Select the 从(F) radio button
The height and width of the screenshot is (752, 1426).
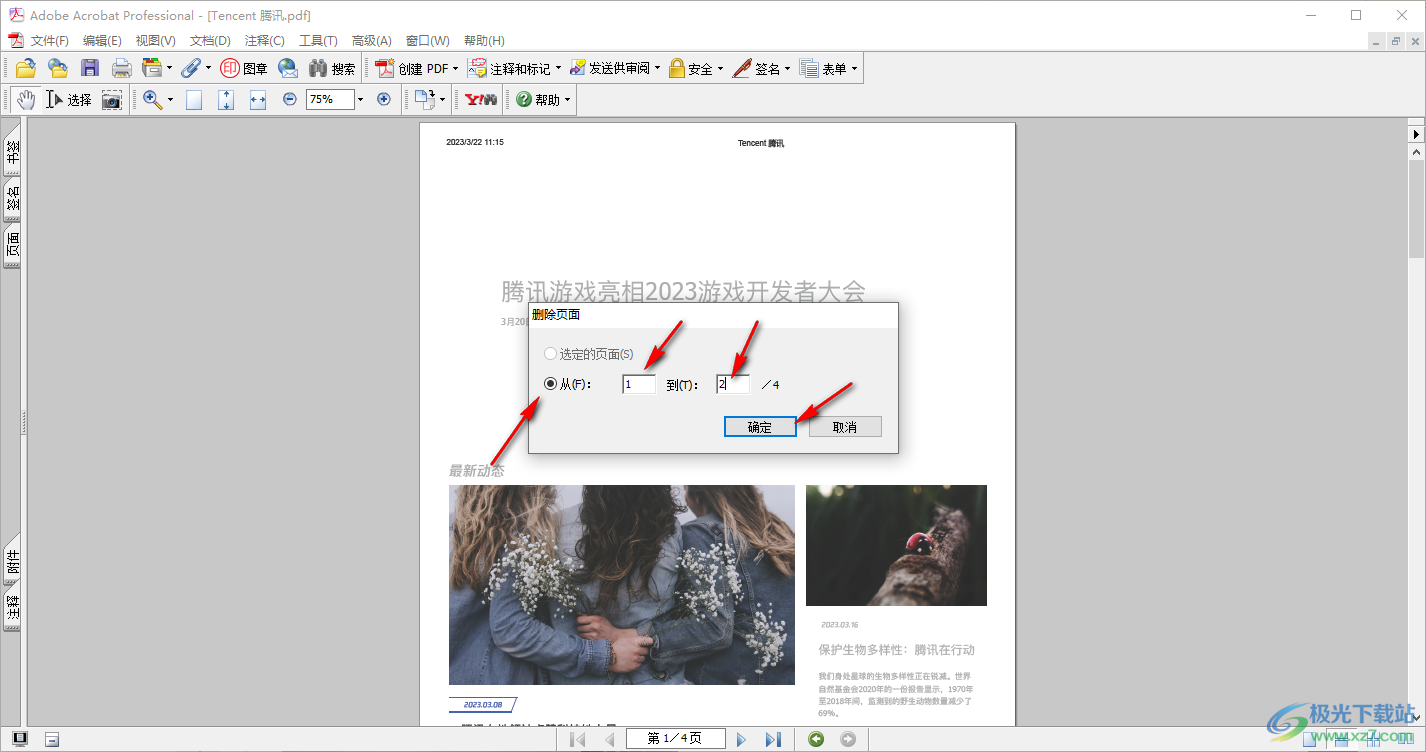[x=550, y=384]
